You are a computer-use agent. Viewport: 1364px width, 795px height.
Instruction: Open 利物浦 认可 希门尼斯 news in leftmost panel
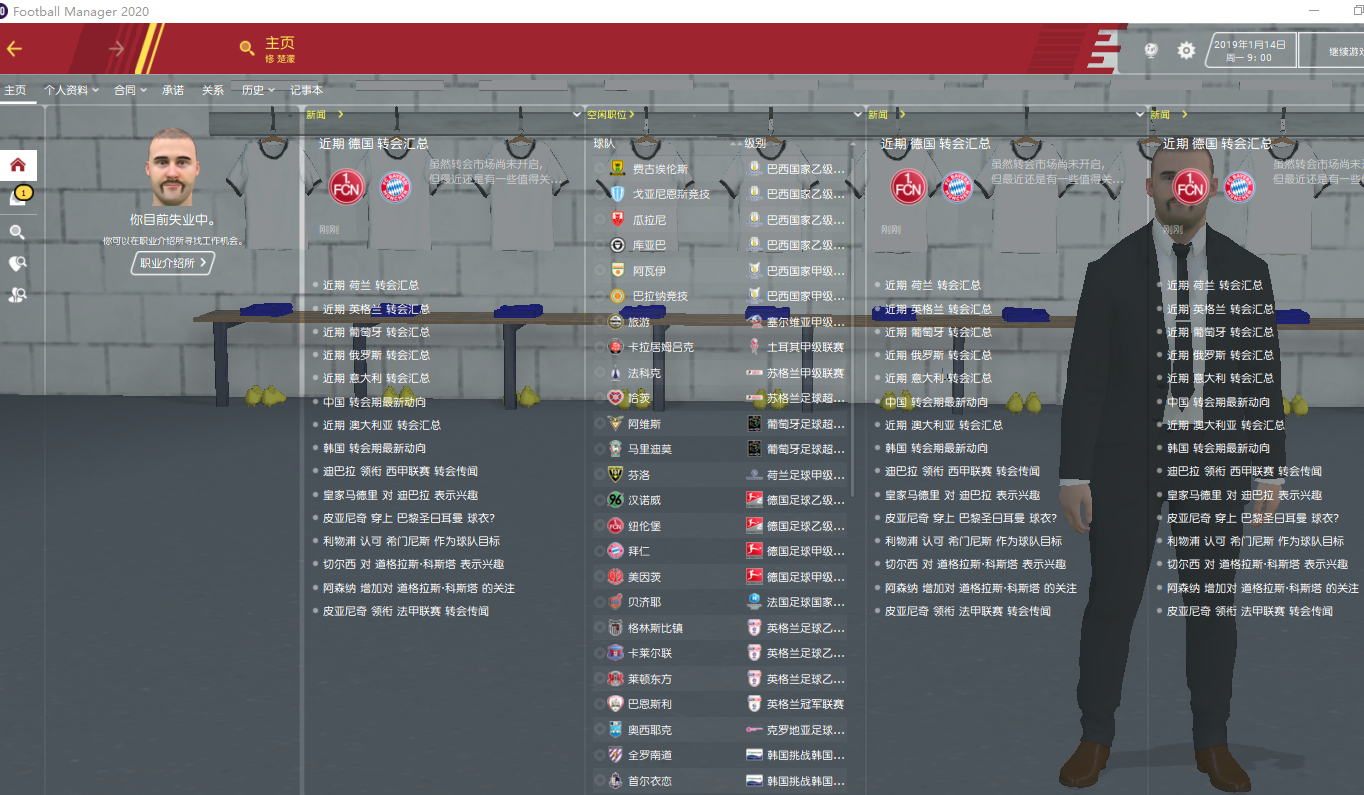point(411,541)
